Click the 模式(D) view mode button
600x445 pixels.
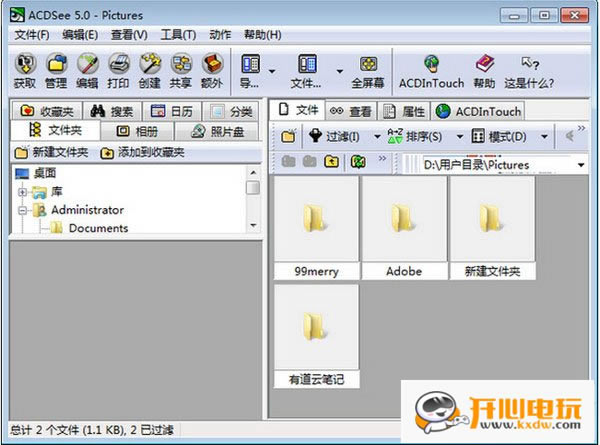(x=499, y=136)
